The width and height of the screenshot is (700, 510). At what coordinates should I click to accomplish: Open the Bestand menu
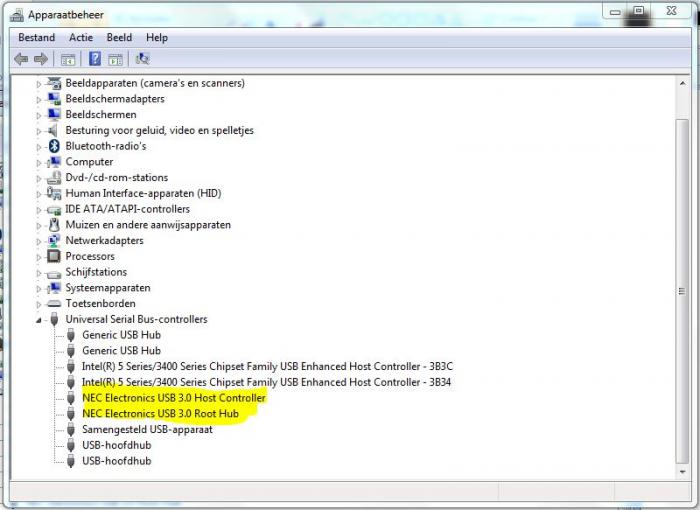point(37,38)
